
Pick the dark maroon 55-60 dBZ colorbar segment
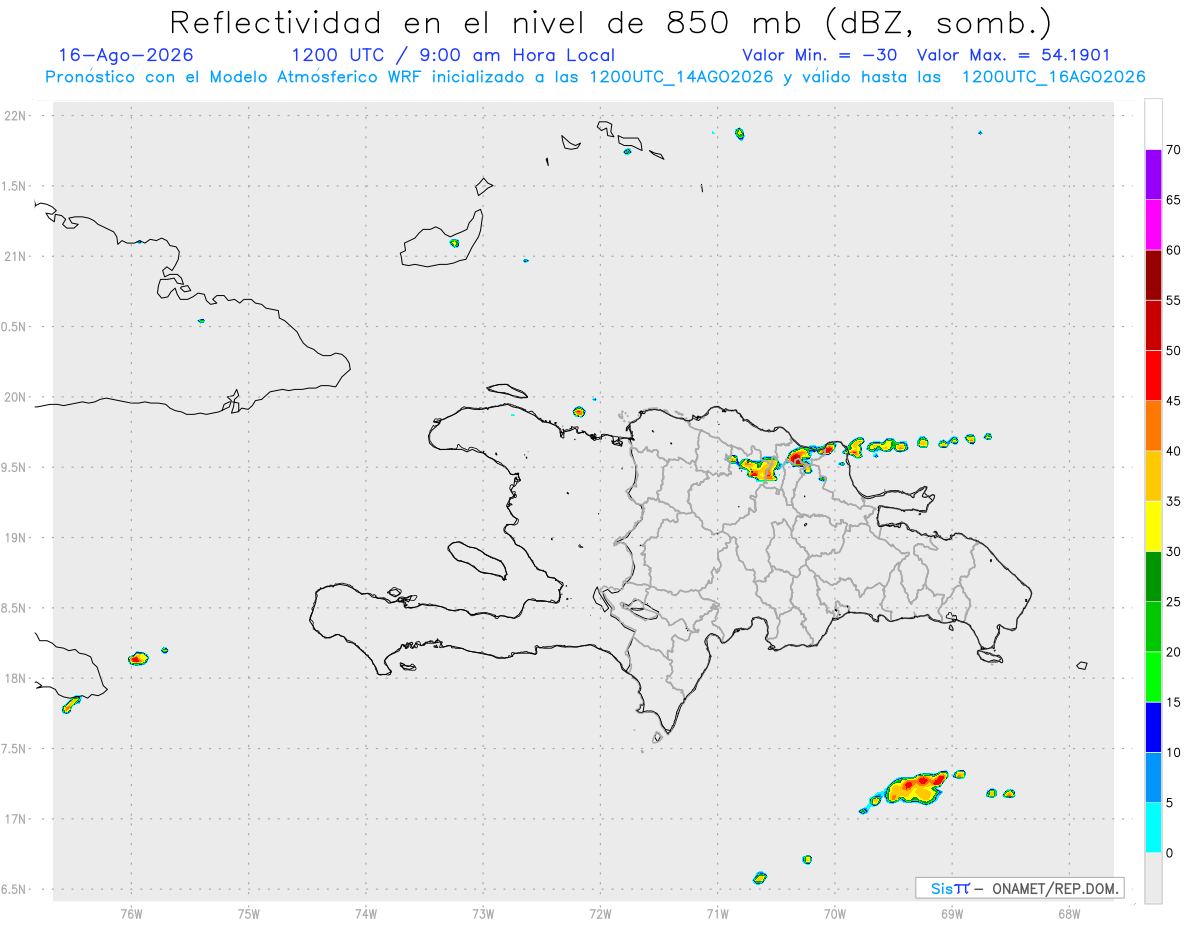tap(1153, 275)
